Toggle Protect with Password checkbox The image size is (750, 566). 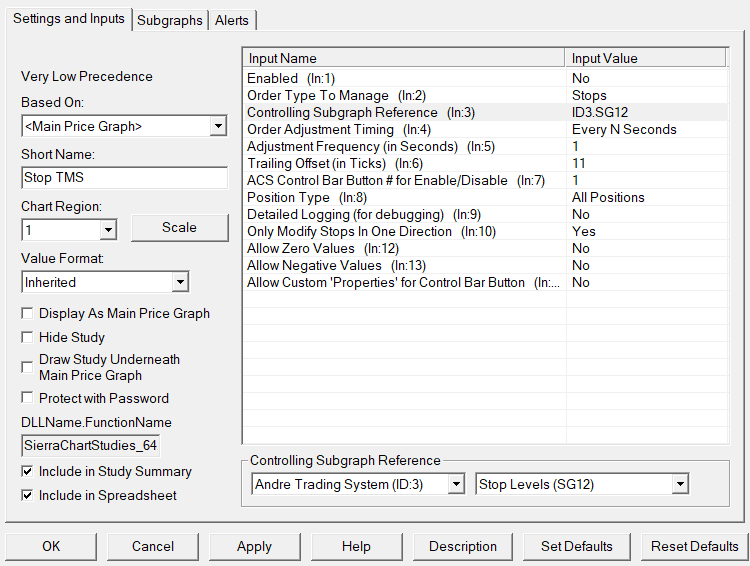pyautogui.click(x=27, y=398)
